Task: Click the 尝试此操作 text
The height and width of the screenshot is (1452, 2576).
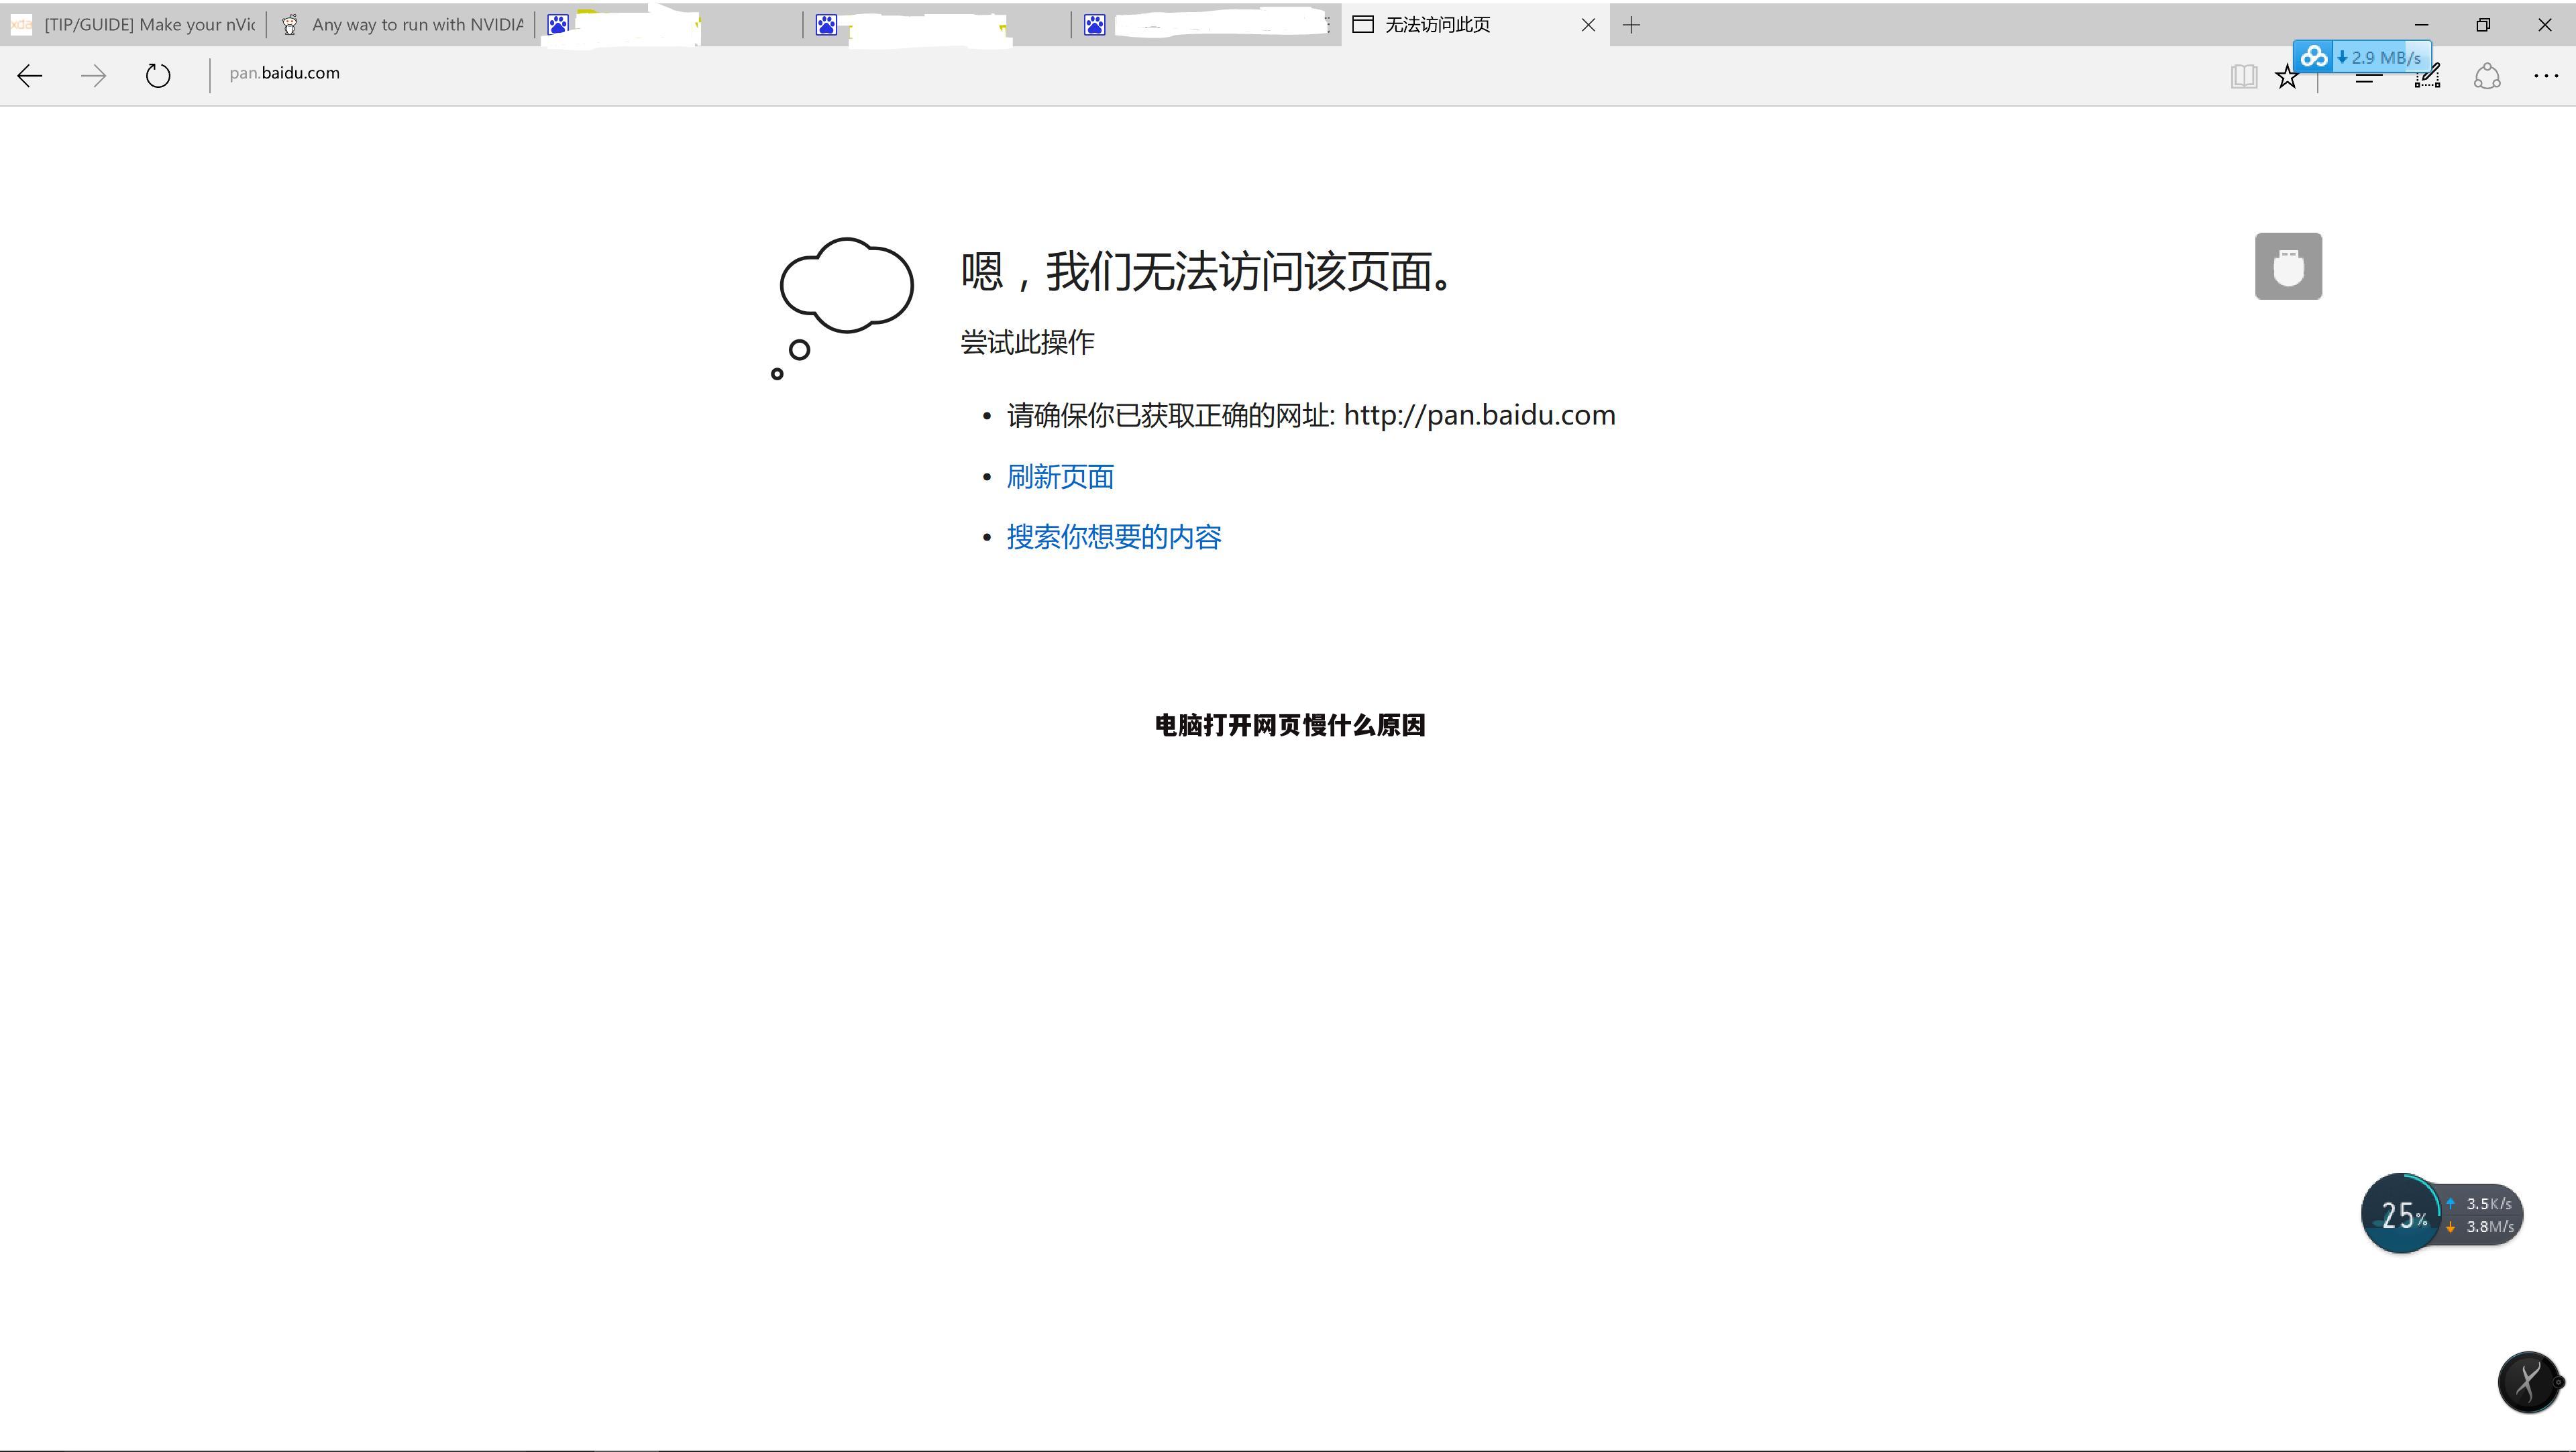Action: (x=1027, y=343)
